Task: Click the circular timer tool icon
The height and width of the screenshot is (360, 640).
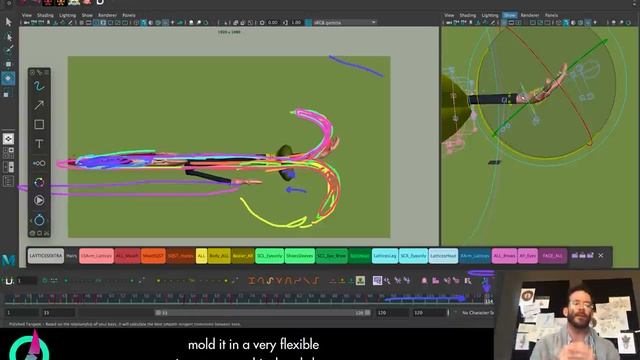Action: tap(39, 220)
